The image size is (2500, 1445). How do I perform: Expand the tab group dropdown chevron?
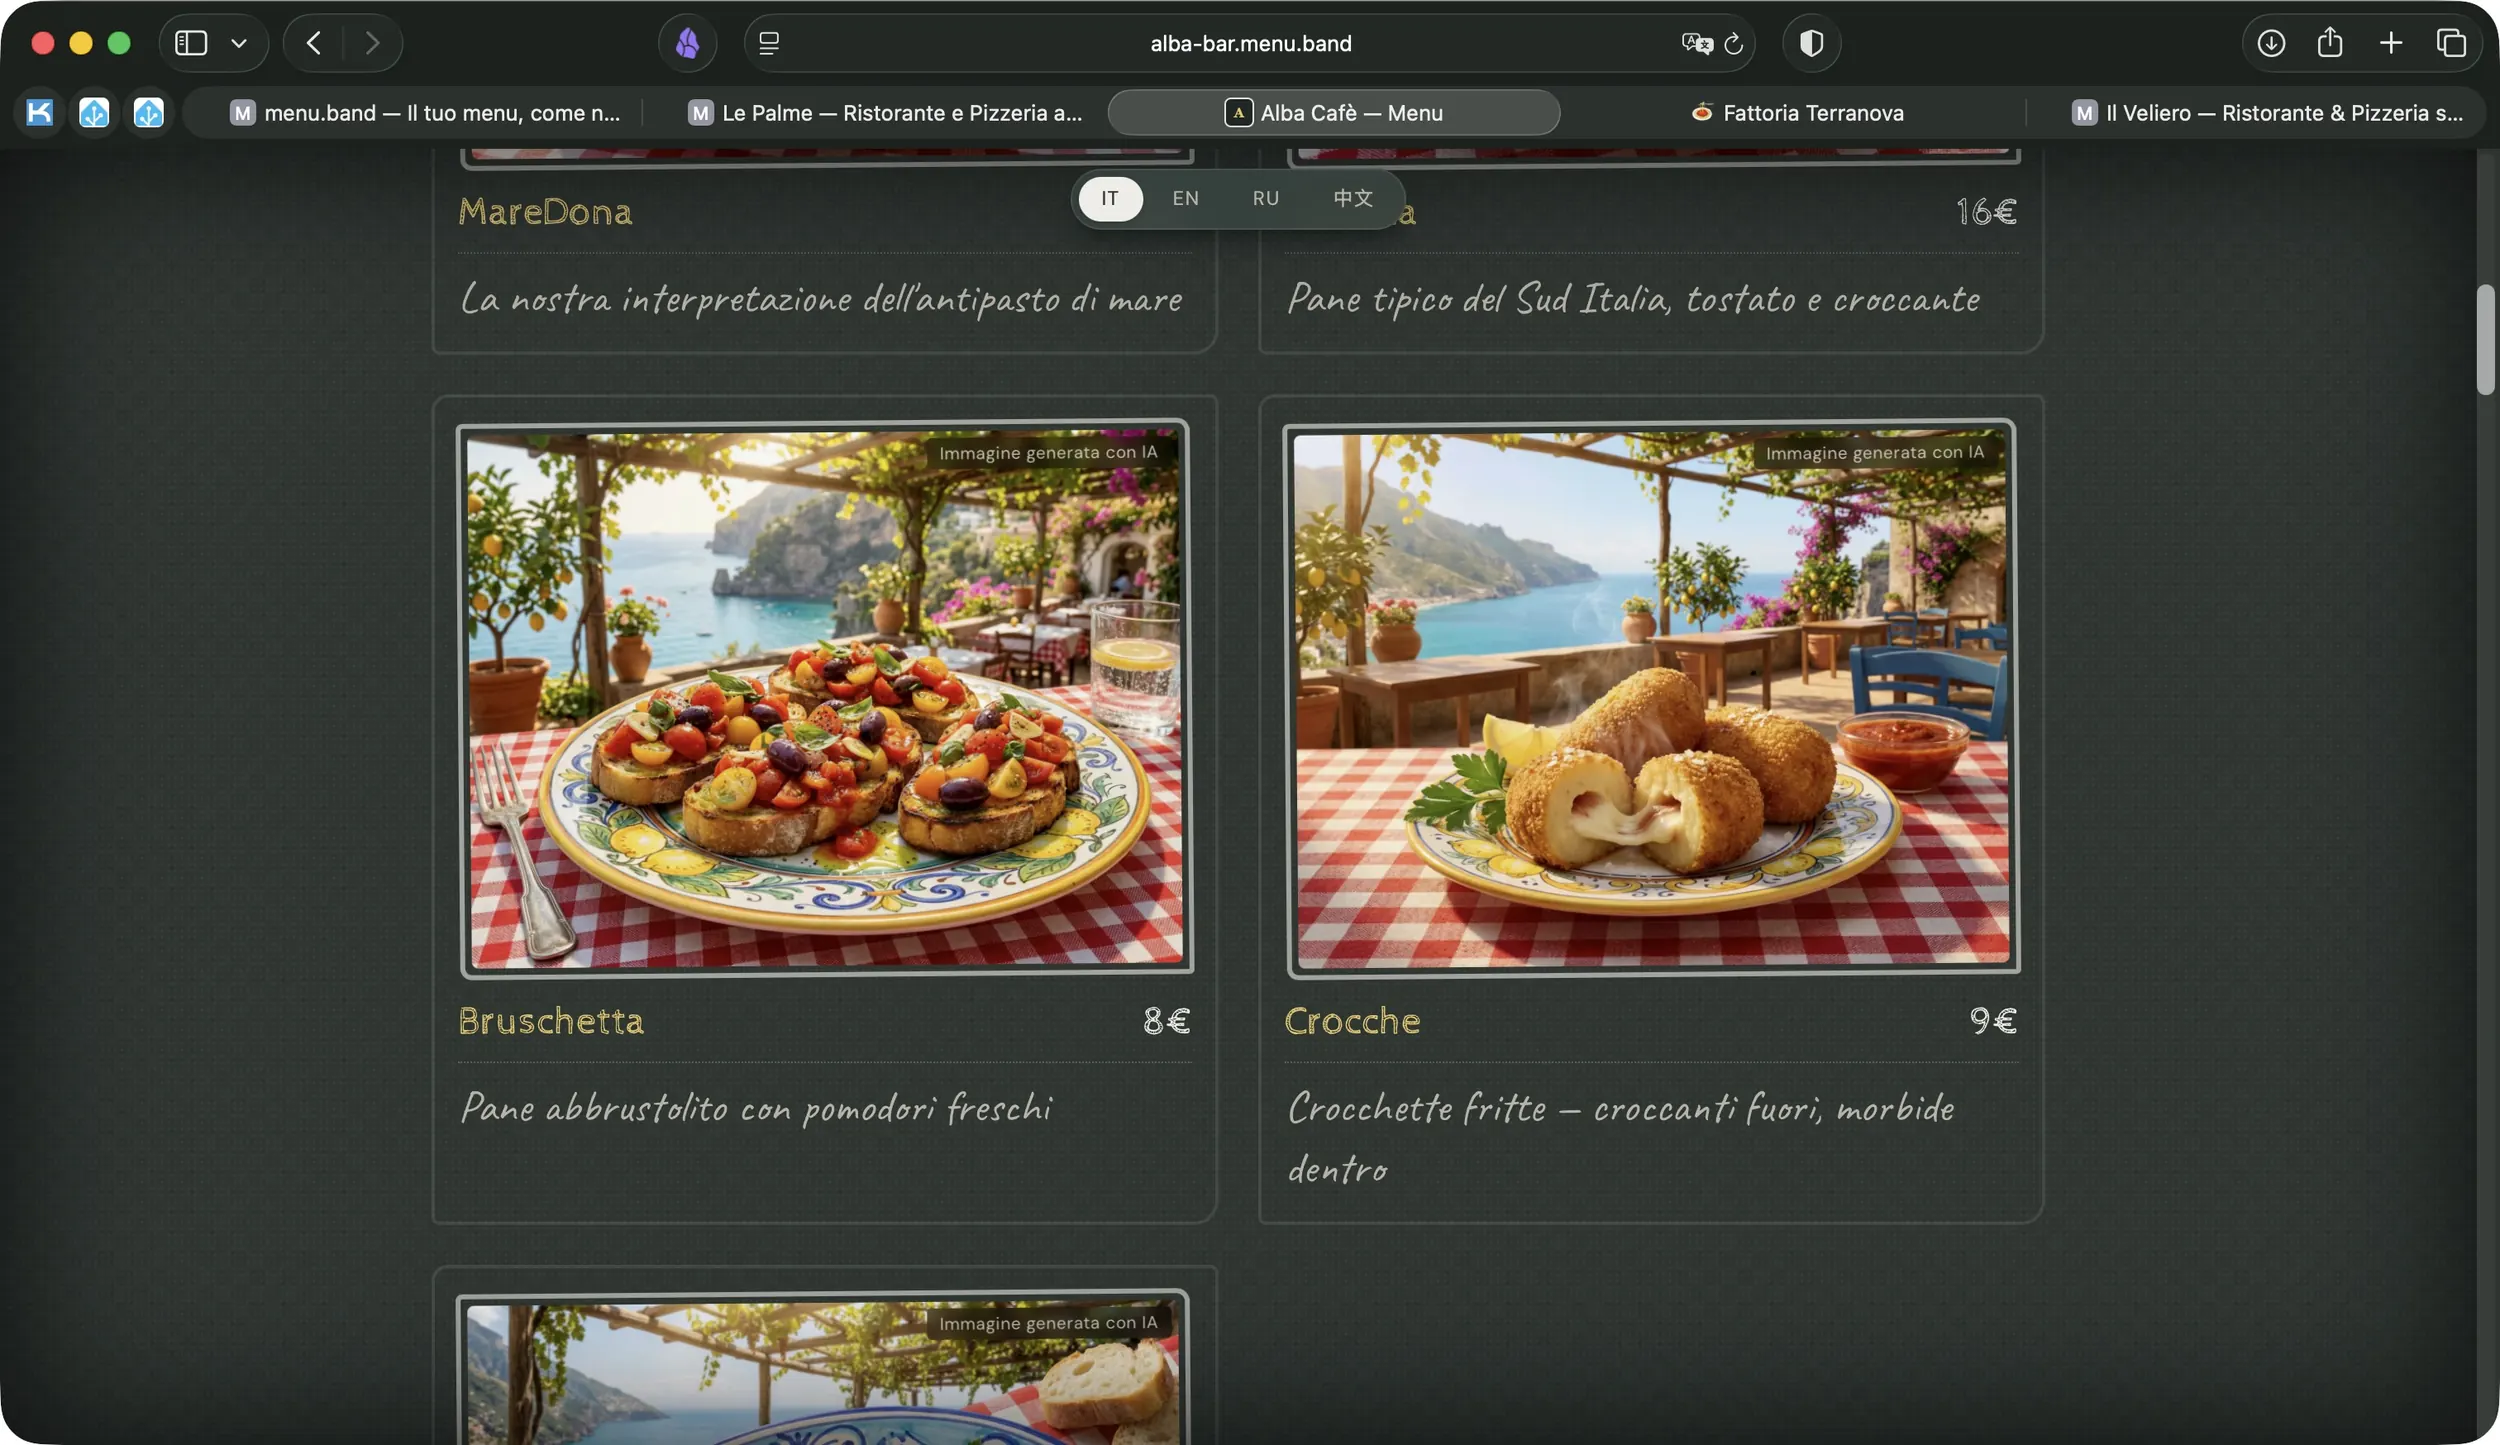(239, 43)
